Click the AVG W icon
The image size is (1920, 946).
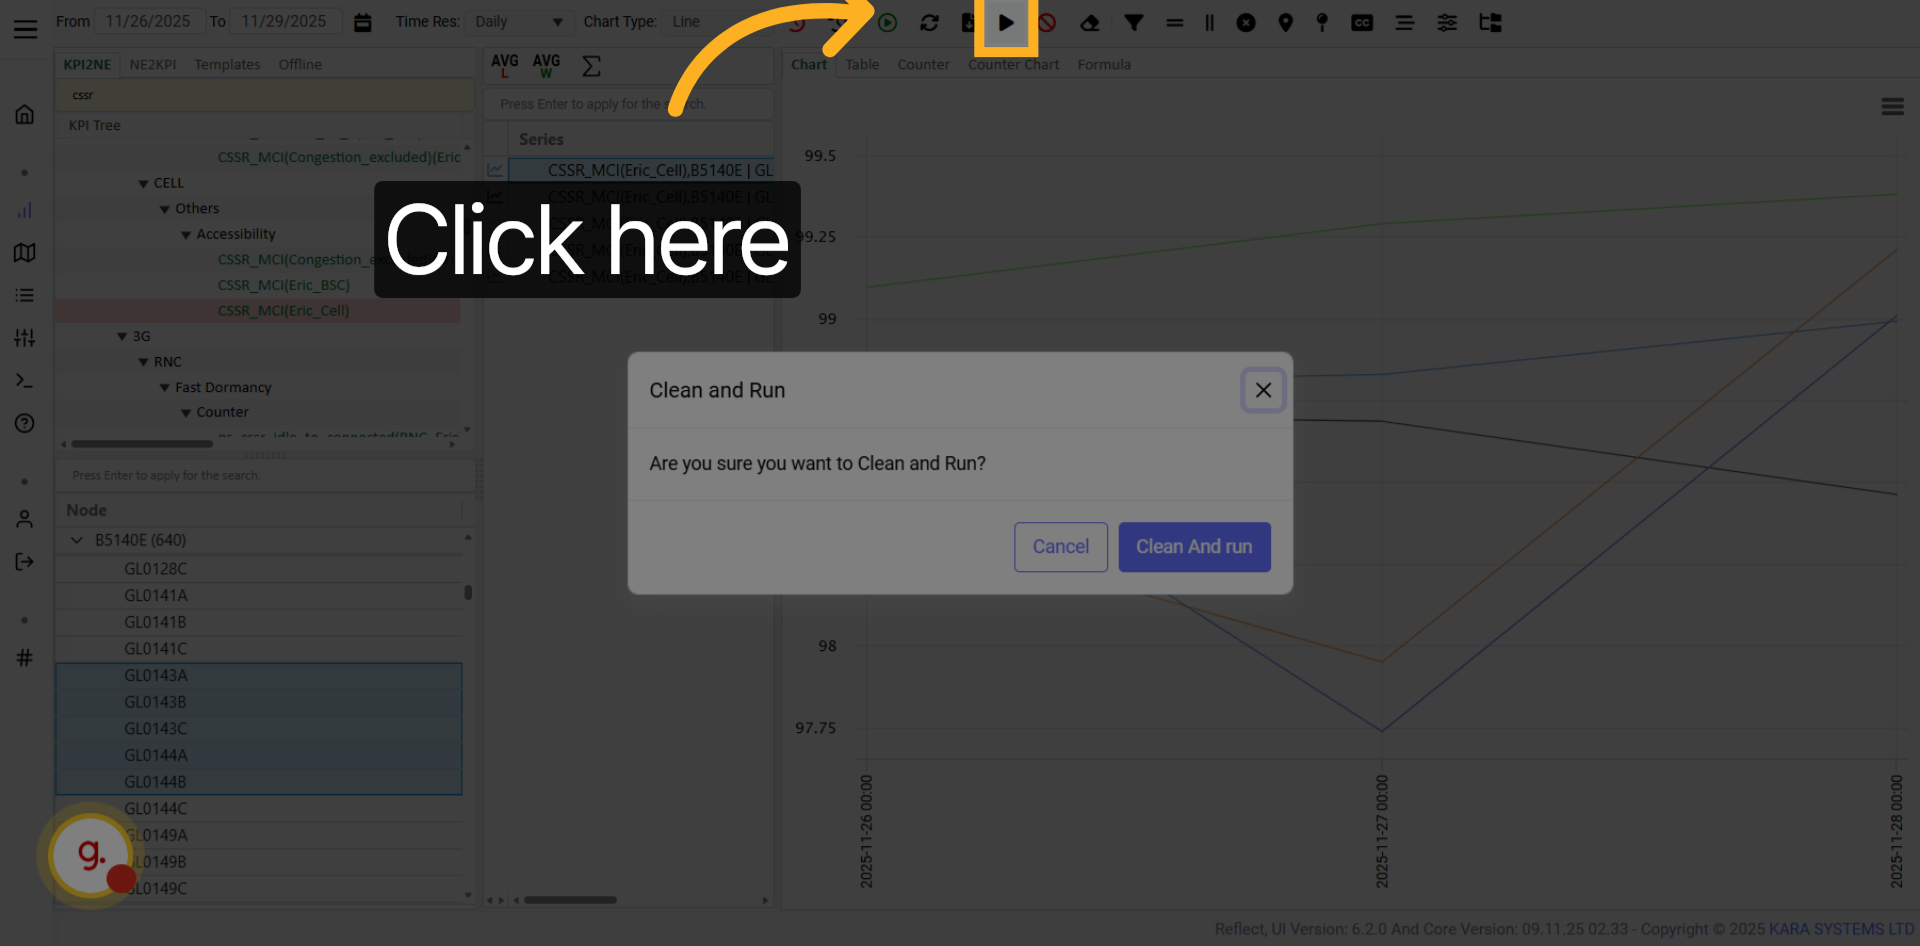546,65
